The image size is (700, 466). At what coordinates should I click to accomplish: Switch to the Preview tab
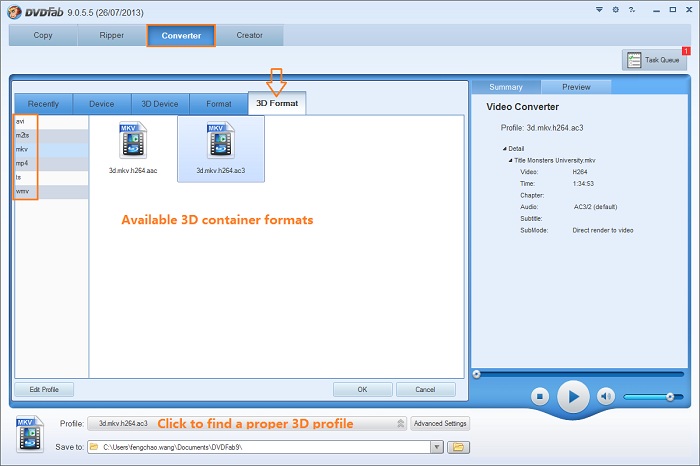pos(576,87)
